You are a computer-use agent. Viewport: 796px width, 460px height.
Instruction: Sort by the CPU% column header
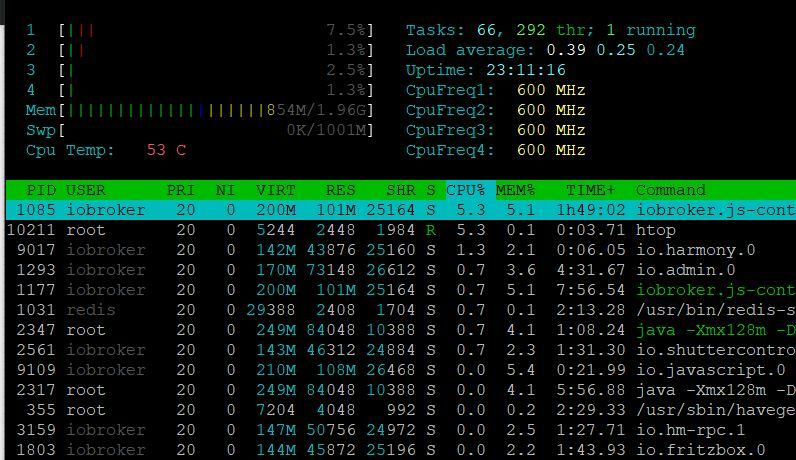point(465,190)
